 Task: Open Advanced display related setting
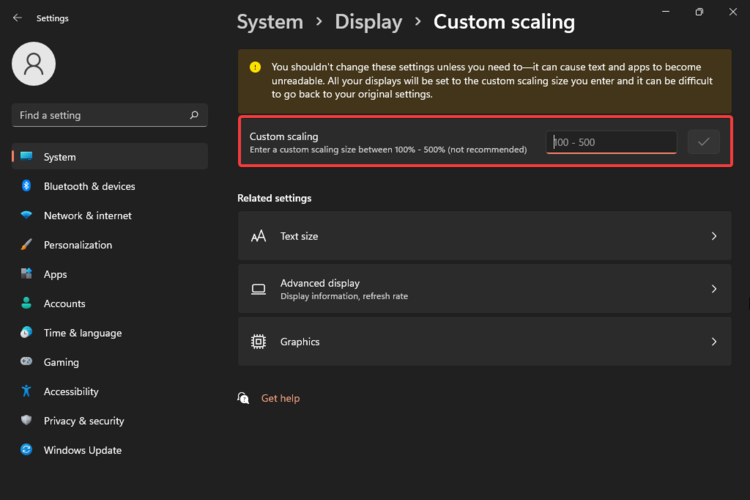coord(485,289)
